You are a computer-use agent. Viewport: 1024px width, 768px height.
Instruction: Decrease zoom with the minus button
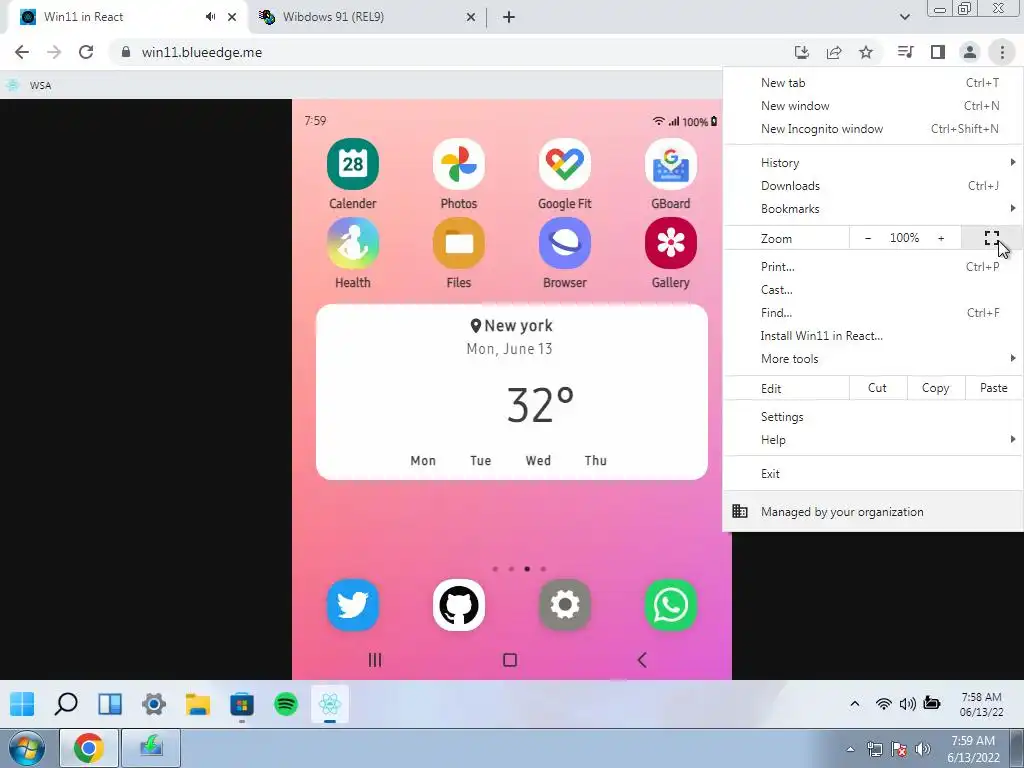pos(868,238)
